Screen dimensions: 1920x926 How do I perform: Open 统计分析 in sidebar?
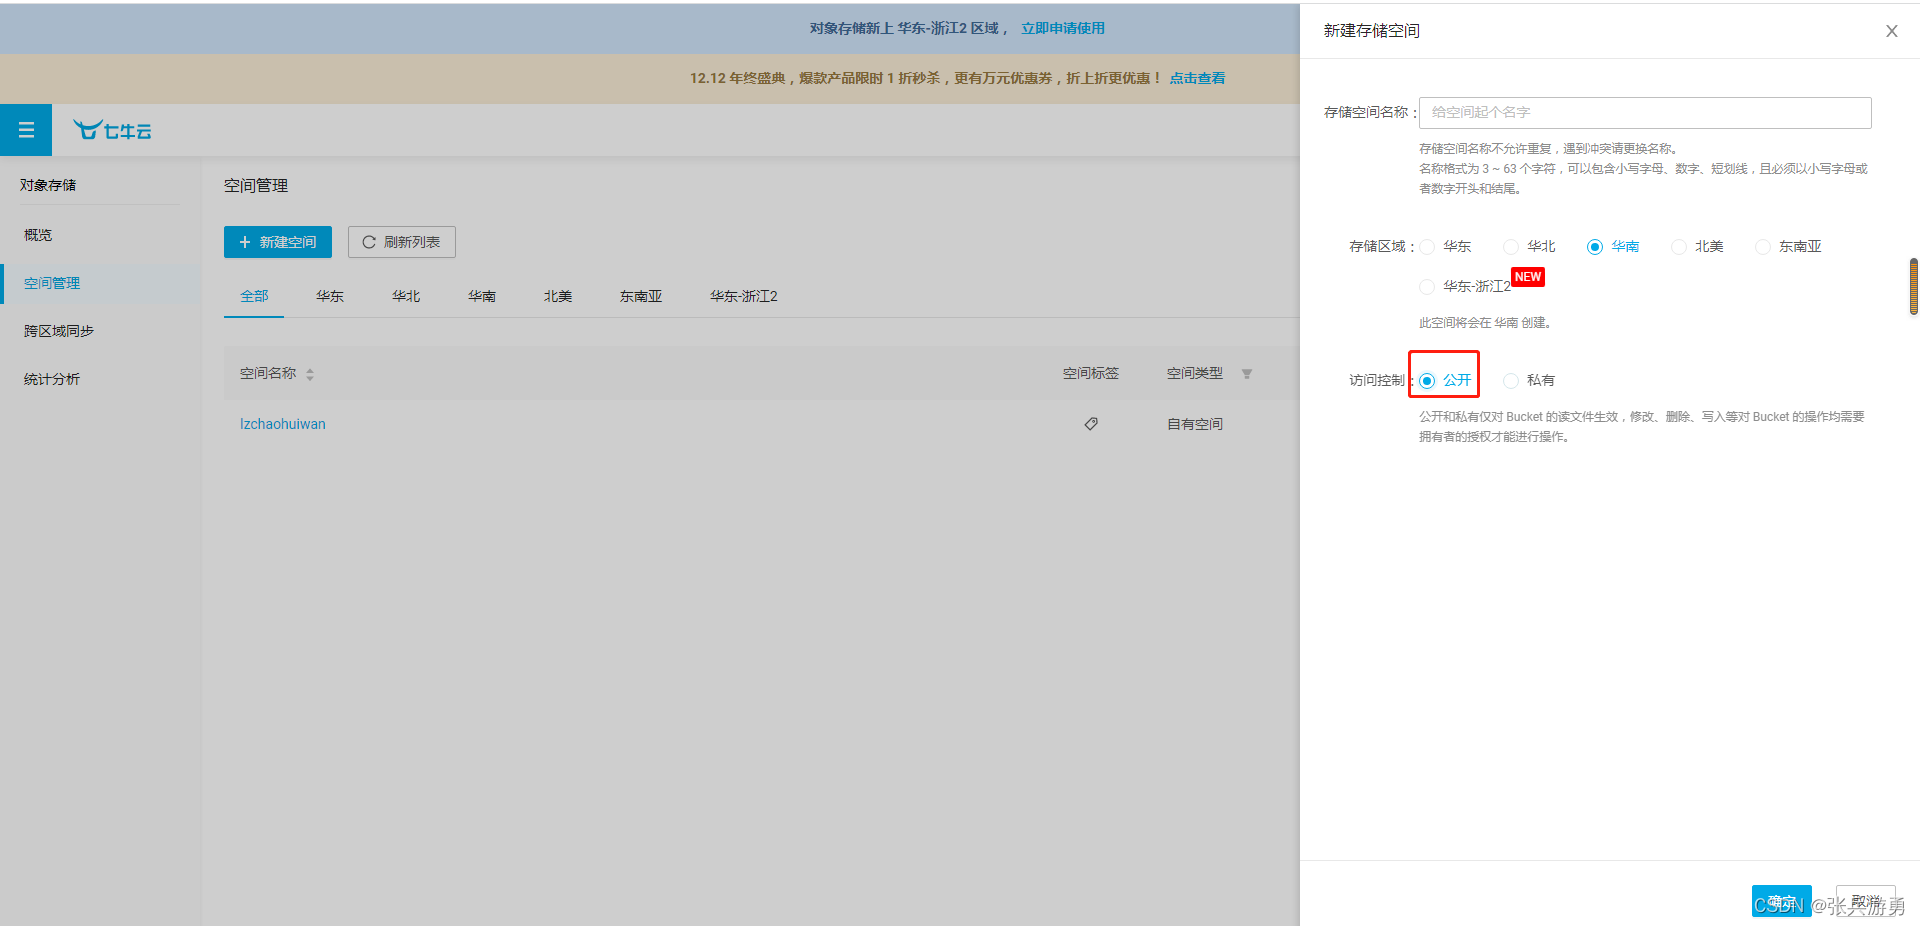(52, 379)
